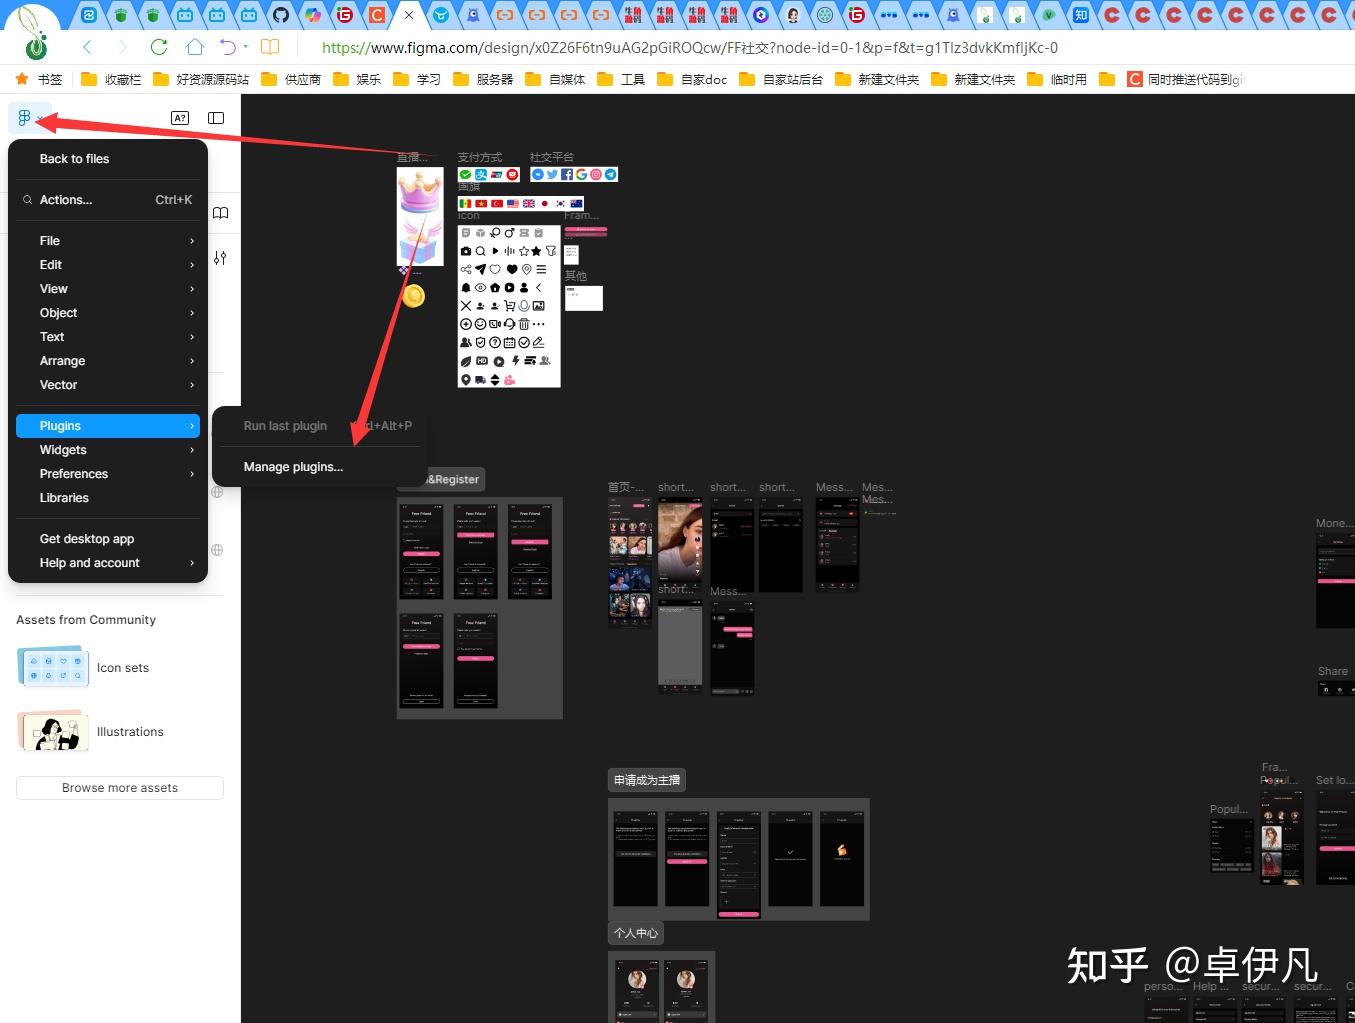The image size is (1355, 1023).
Task: Open the Figma main menu logo button
Action: pyautogui.click(x=25, y=118)
